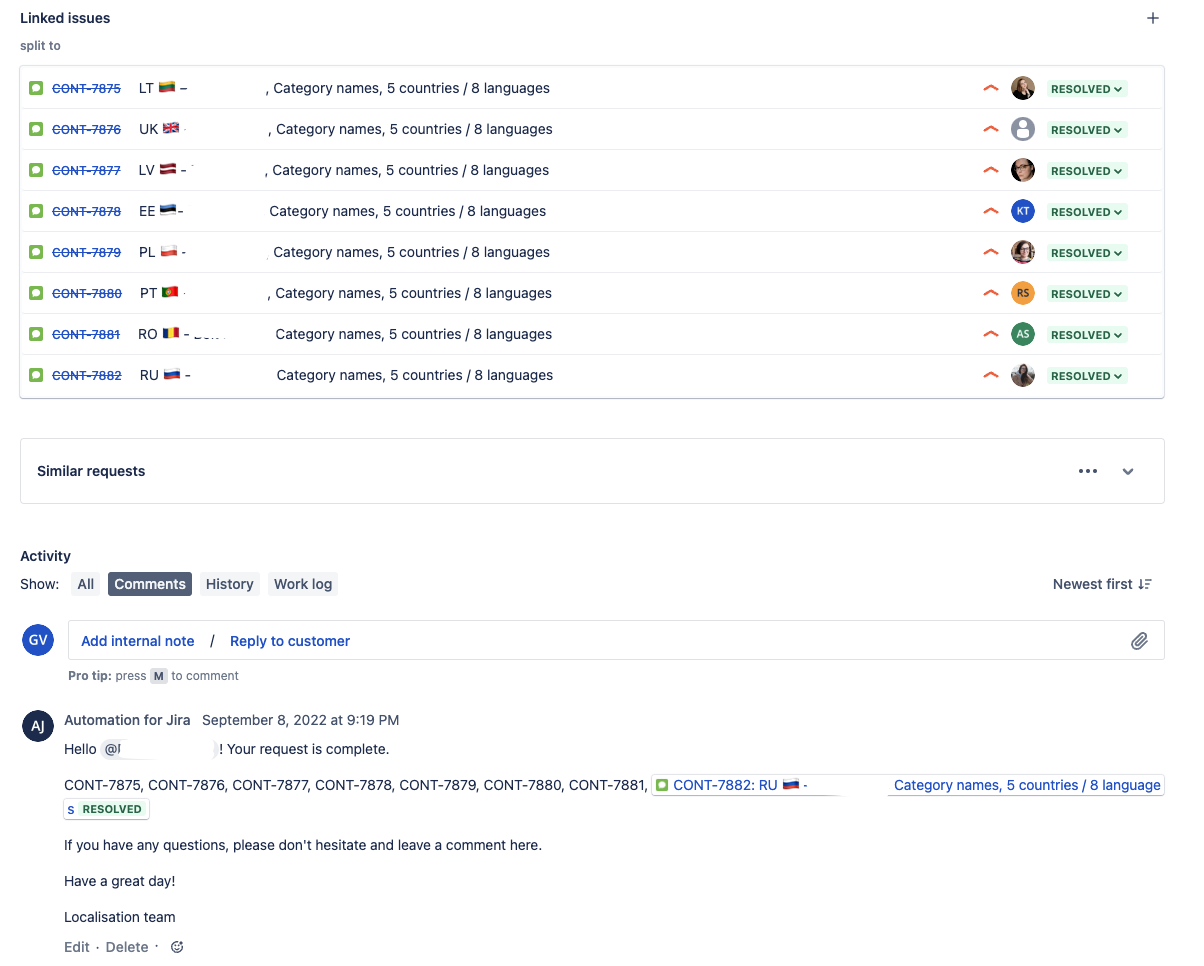The image size is (1204, 966).
Task: Click issue type icon for CONT-7875
Action: click(36, 88)
